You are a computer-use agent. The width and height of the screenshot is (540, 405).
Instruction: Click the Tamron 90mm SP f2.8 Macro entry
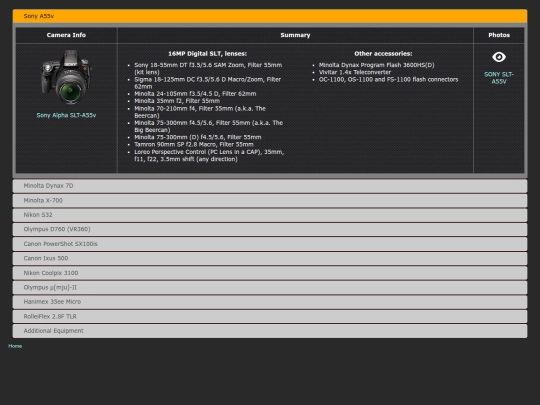pyautogui.click(x=194, y=144)
